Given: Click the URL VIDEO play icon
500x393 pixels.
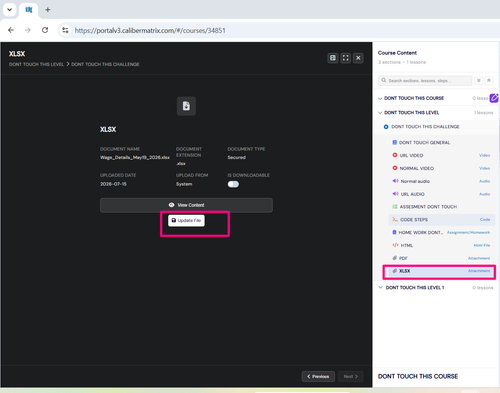Looking at the screenshot, I should click(x=395, y=155).
